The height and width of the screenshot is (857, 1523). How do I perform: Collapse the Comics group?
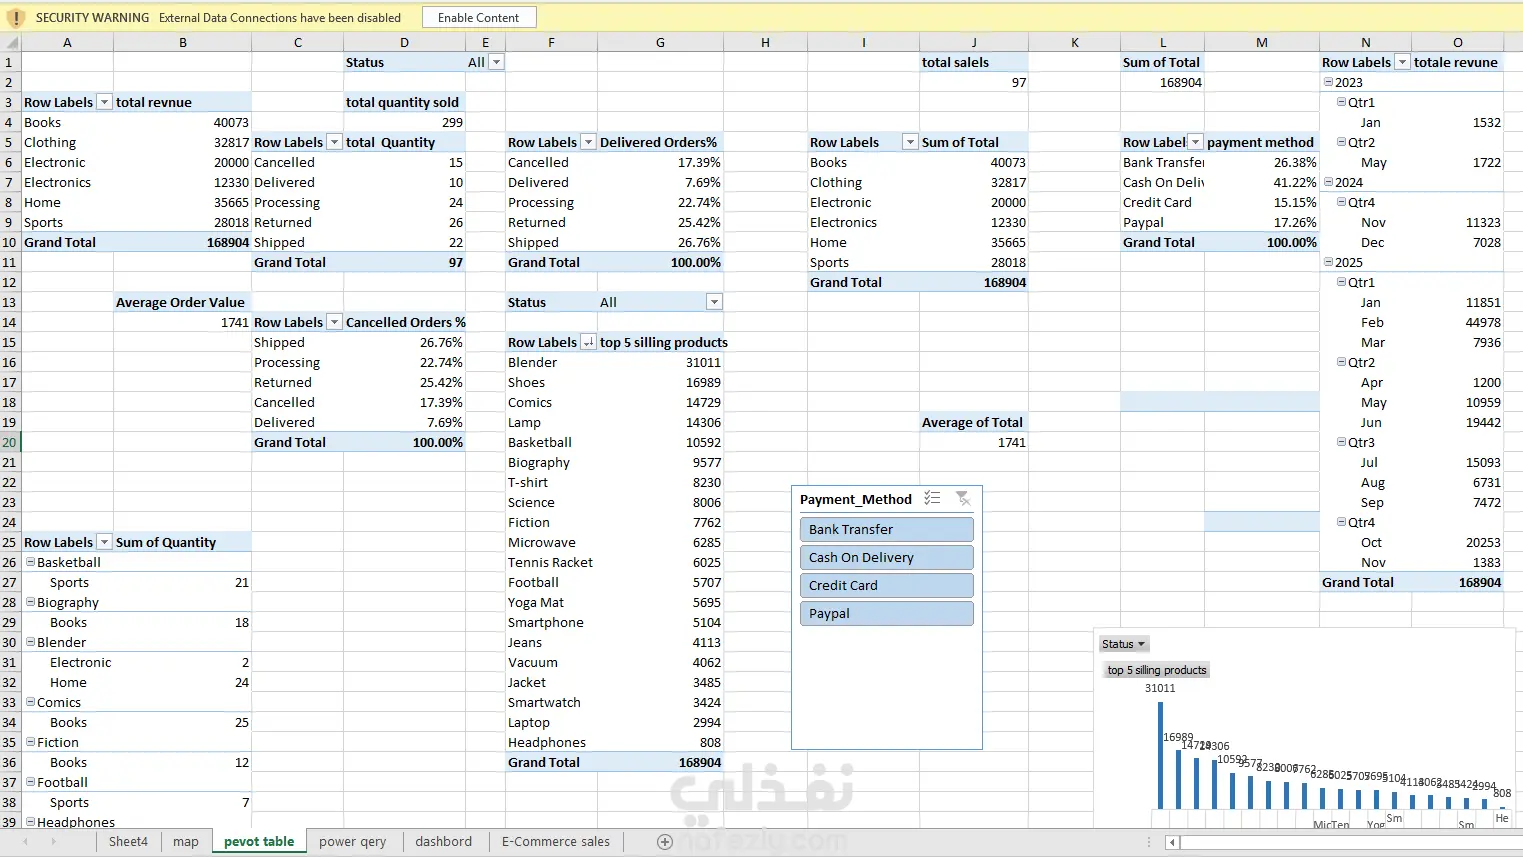click(30, 702)
